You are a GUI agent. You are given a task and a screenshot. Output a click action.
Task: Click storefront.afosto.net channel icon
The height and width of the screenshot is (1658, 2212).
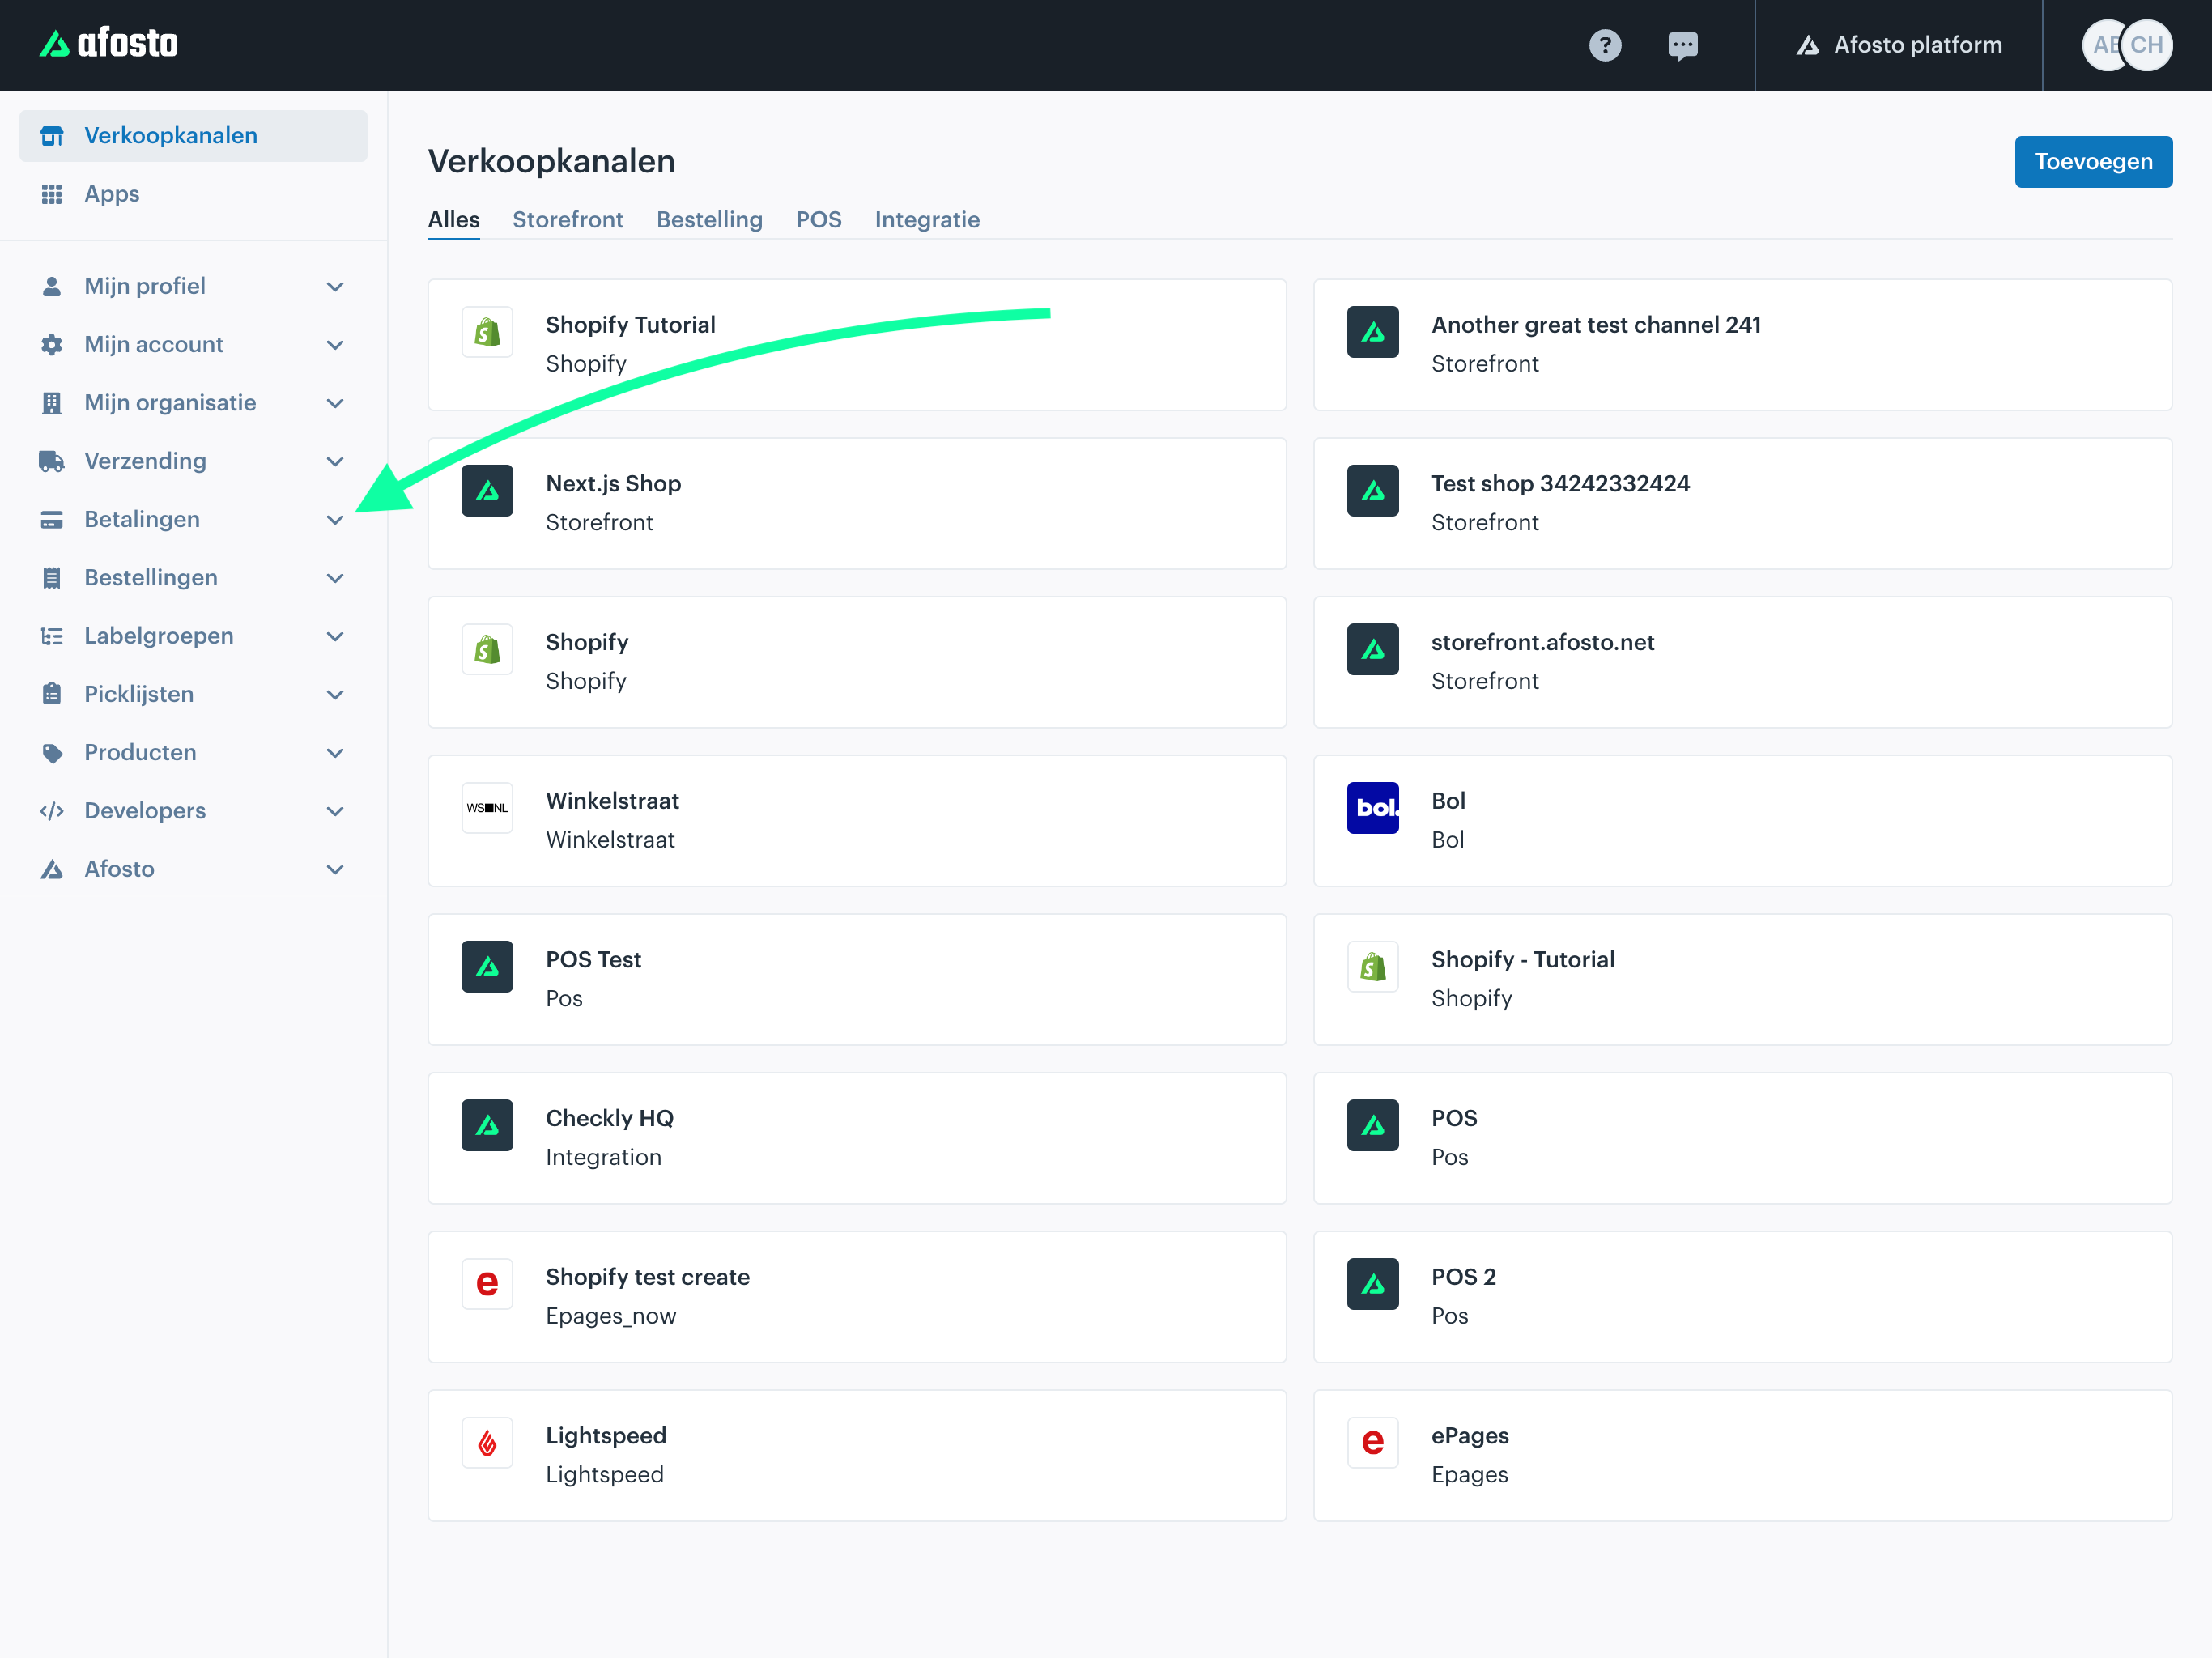[1373, 649]
